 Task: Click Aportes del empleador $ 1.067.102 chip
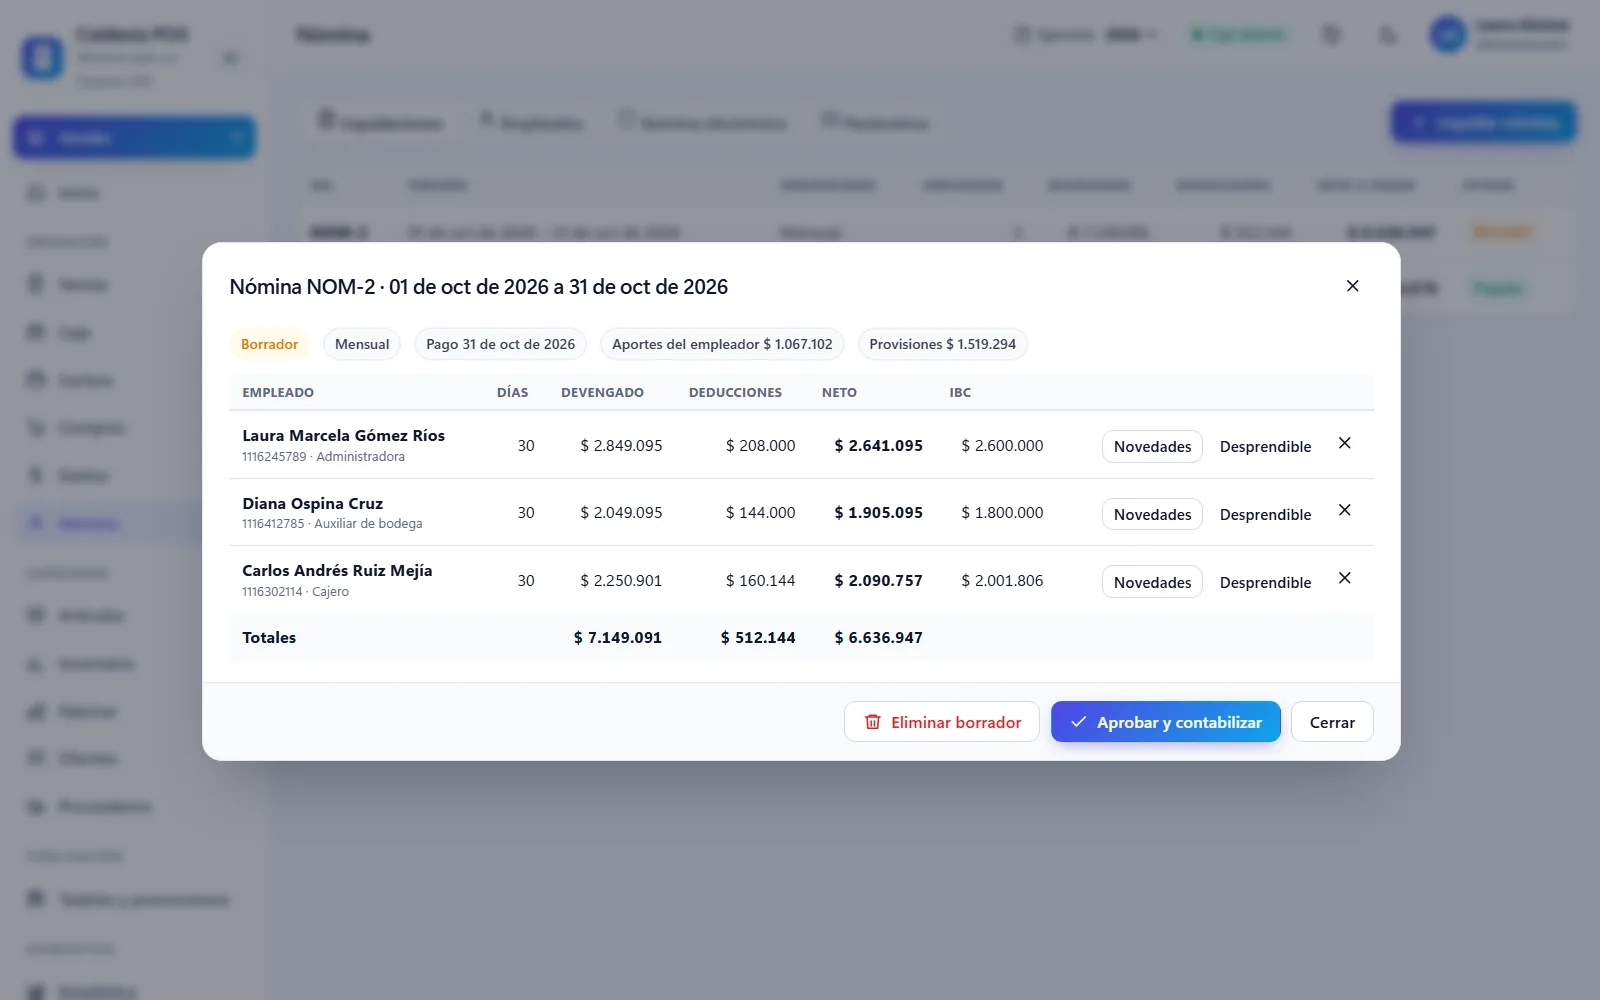point(722,344)
